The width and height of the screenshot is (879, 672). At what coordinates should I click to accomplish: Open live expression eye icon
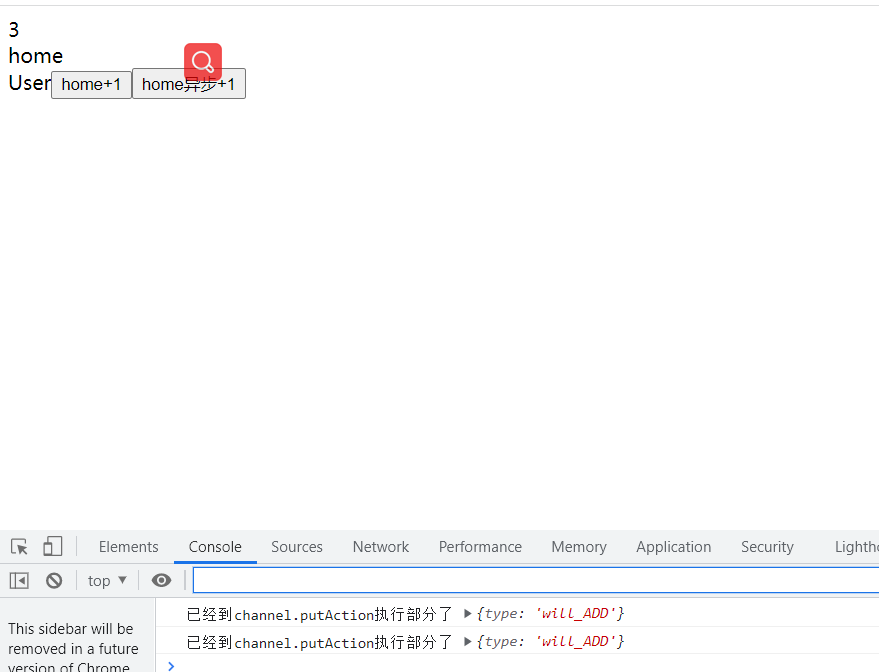[x=161, y=581]
